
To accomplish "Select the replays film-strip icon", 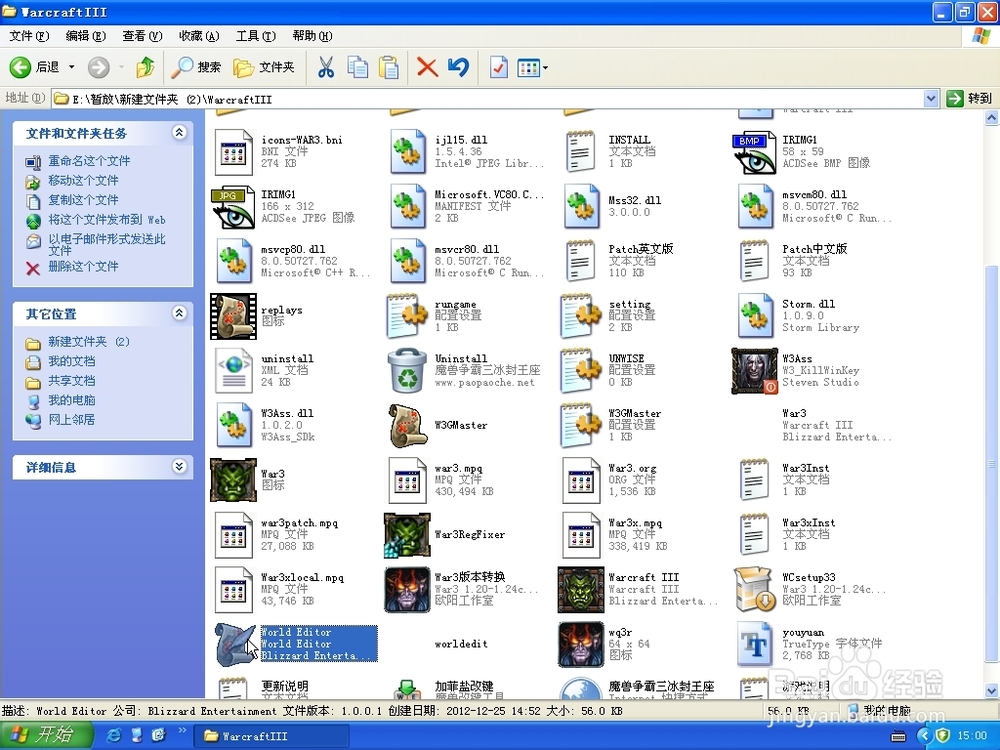I will click(233, 316).
